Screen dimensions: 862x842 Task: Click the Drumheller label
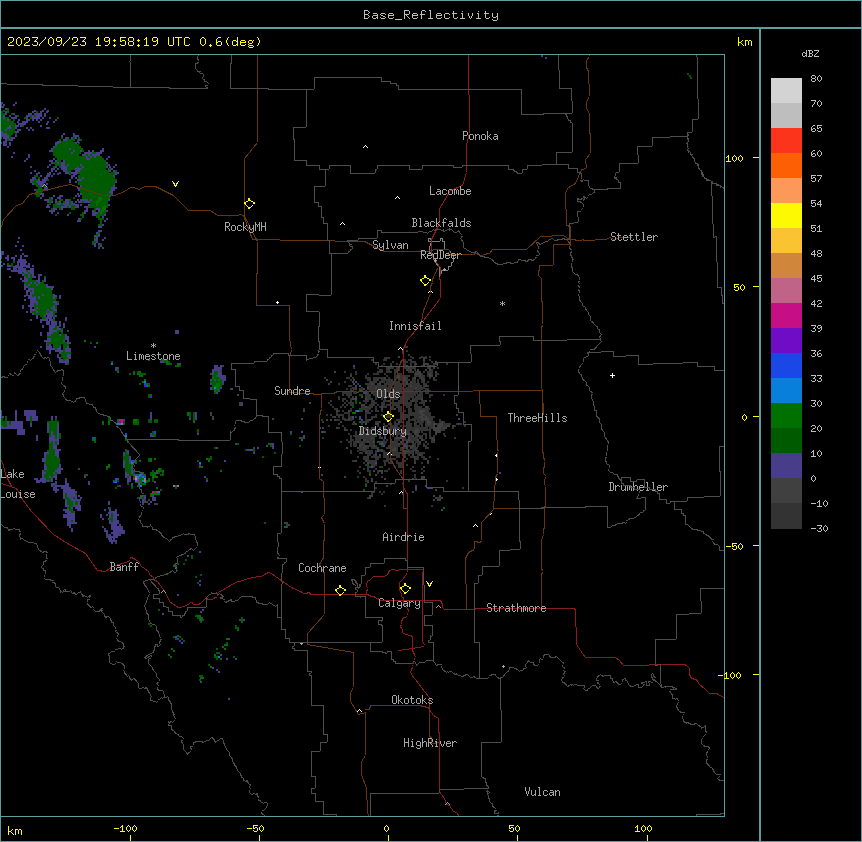click(x=638, y=487)
